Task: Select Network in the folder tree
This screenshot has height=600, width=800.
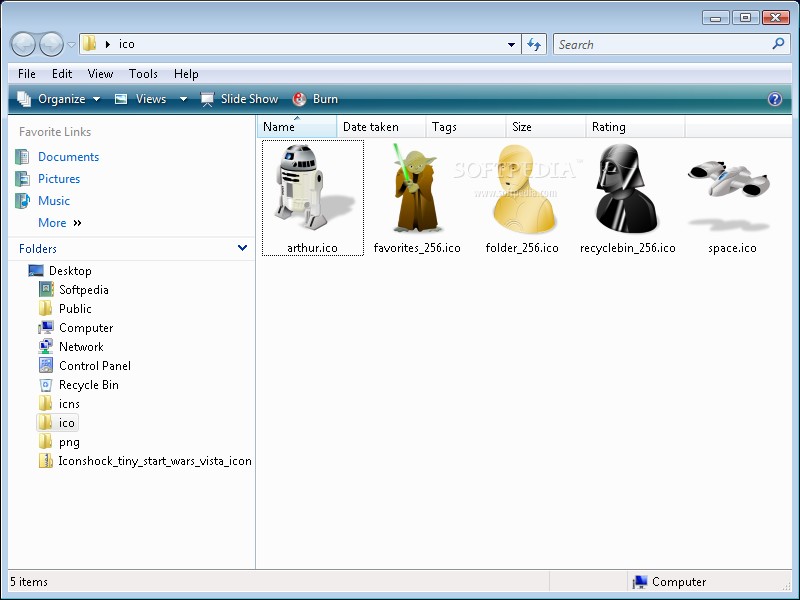Action: (x=81, y=347)
